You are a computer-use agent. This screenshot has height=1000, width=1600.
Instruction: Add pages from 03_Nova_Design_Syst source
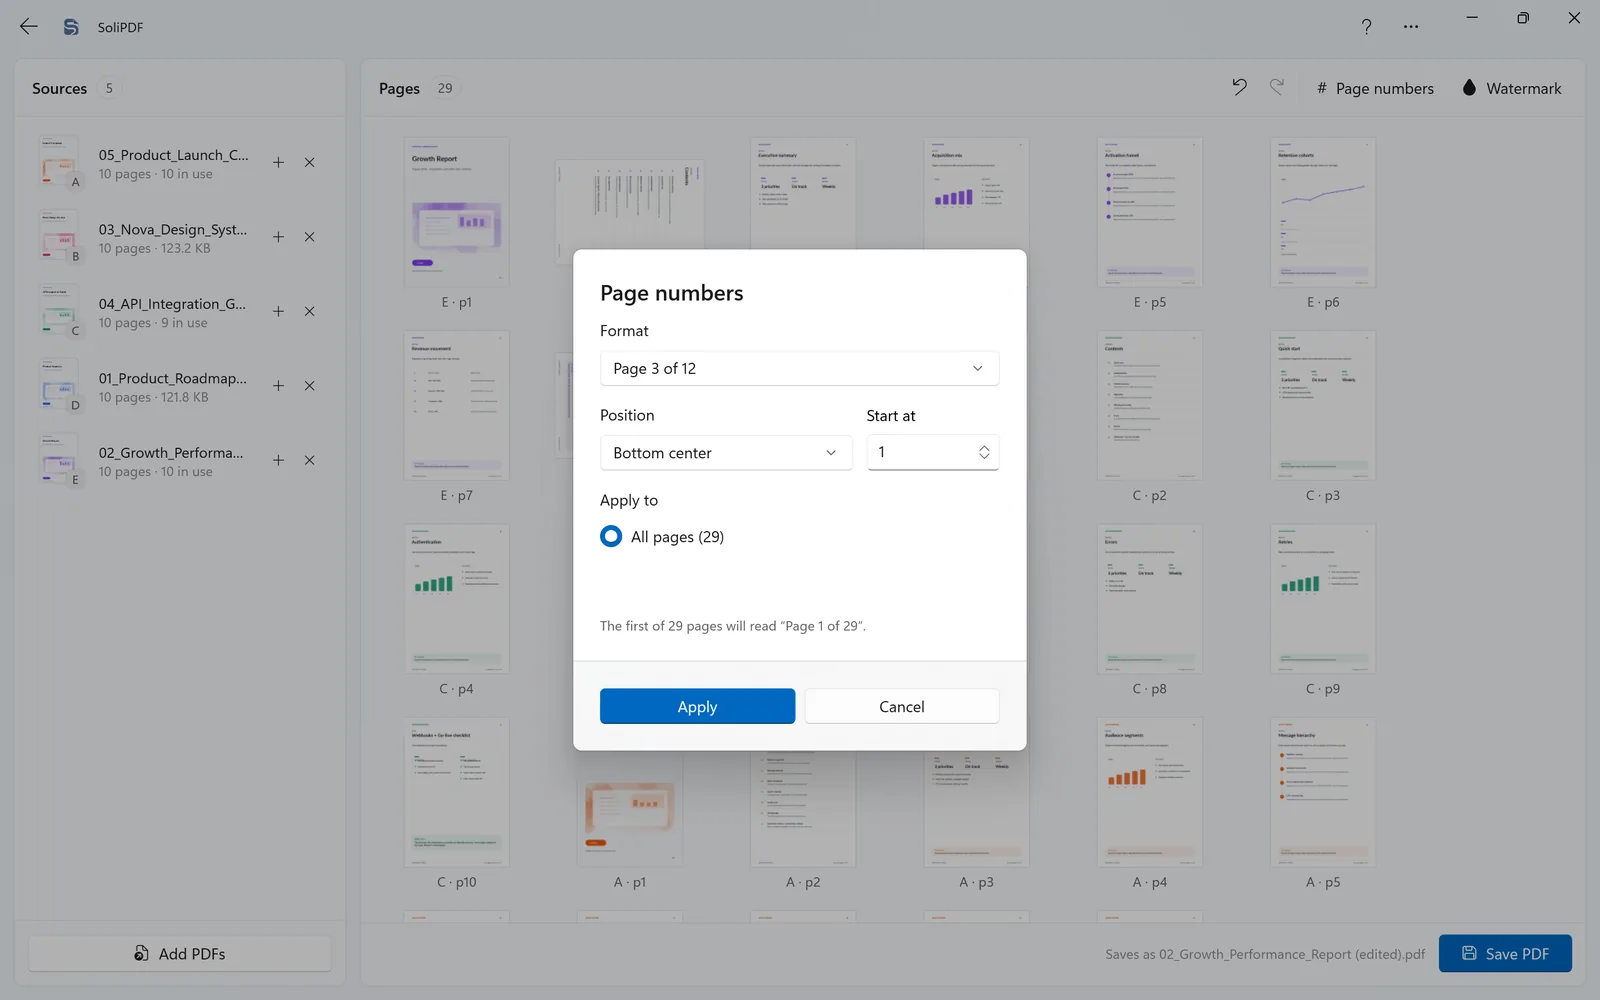click(278, 237)
